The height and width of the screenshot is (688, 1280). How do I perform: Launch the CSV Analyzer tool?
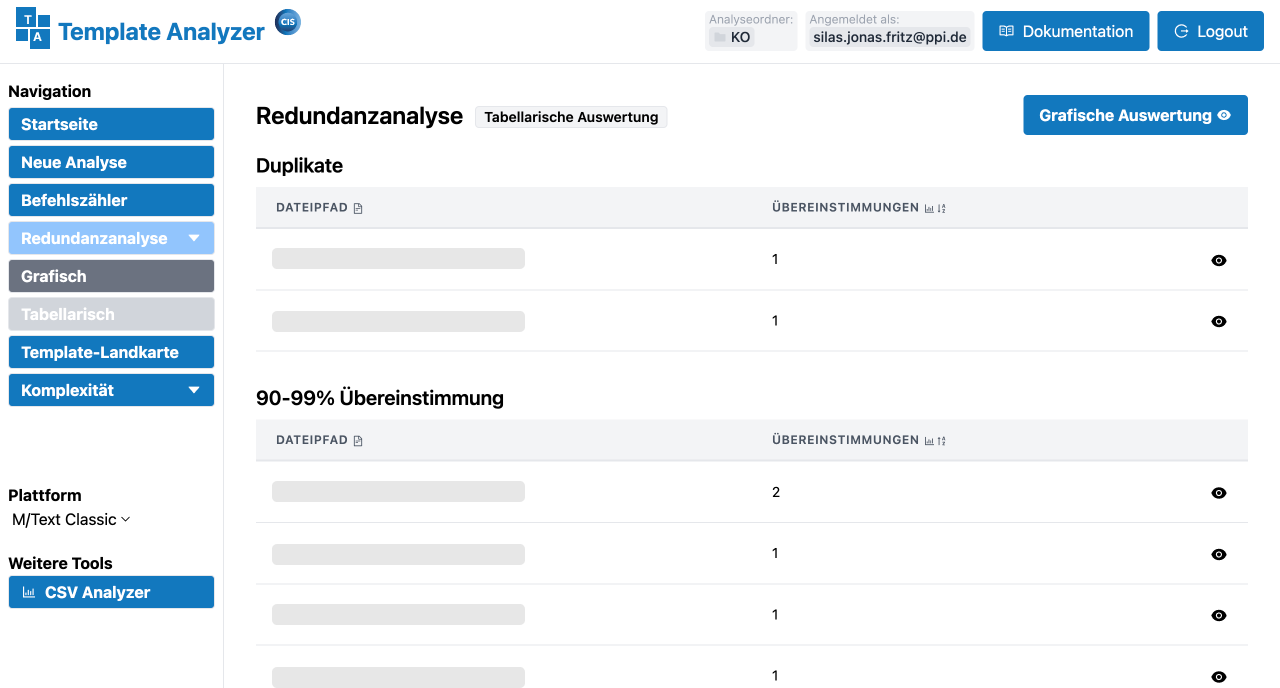coord(111,592)
